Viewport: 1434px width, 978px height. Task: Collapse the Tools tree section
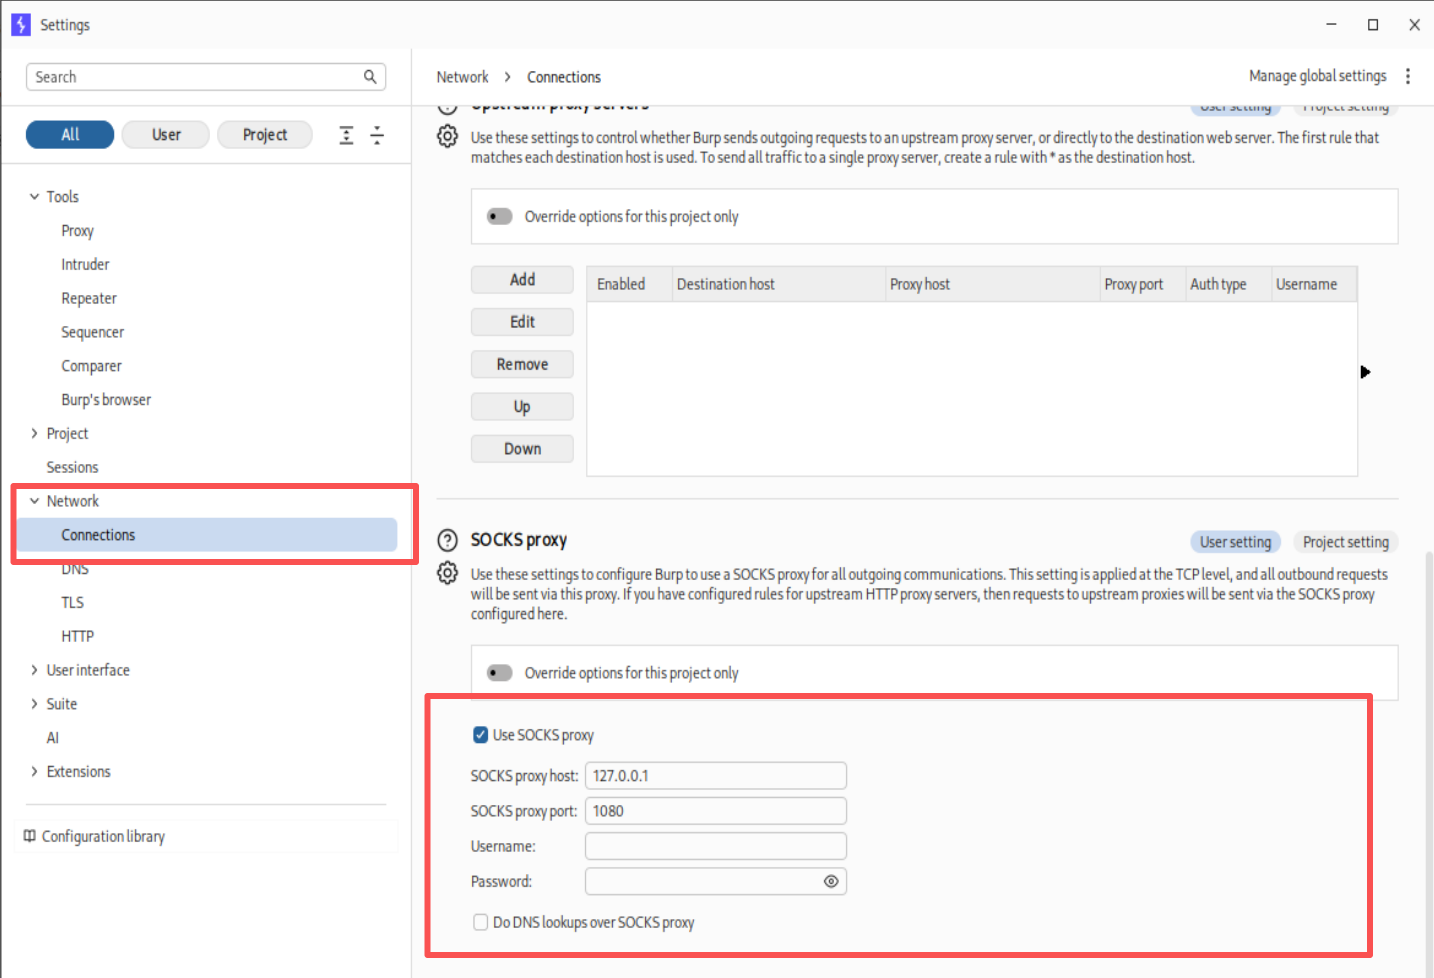35,197
